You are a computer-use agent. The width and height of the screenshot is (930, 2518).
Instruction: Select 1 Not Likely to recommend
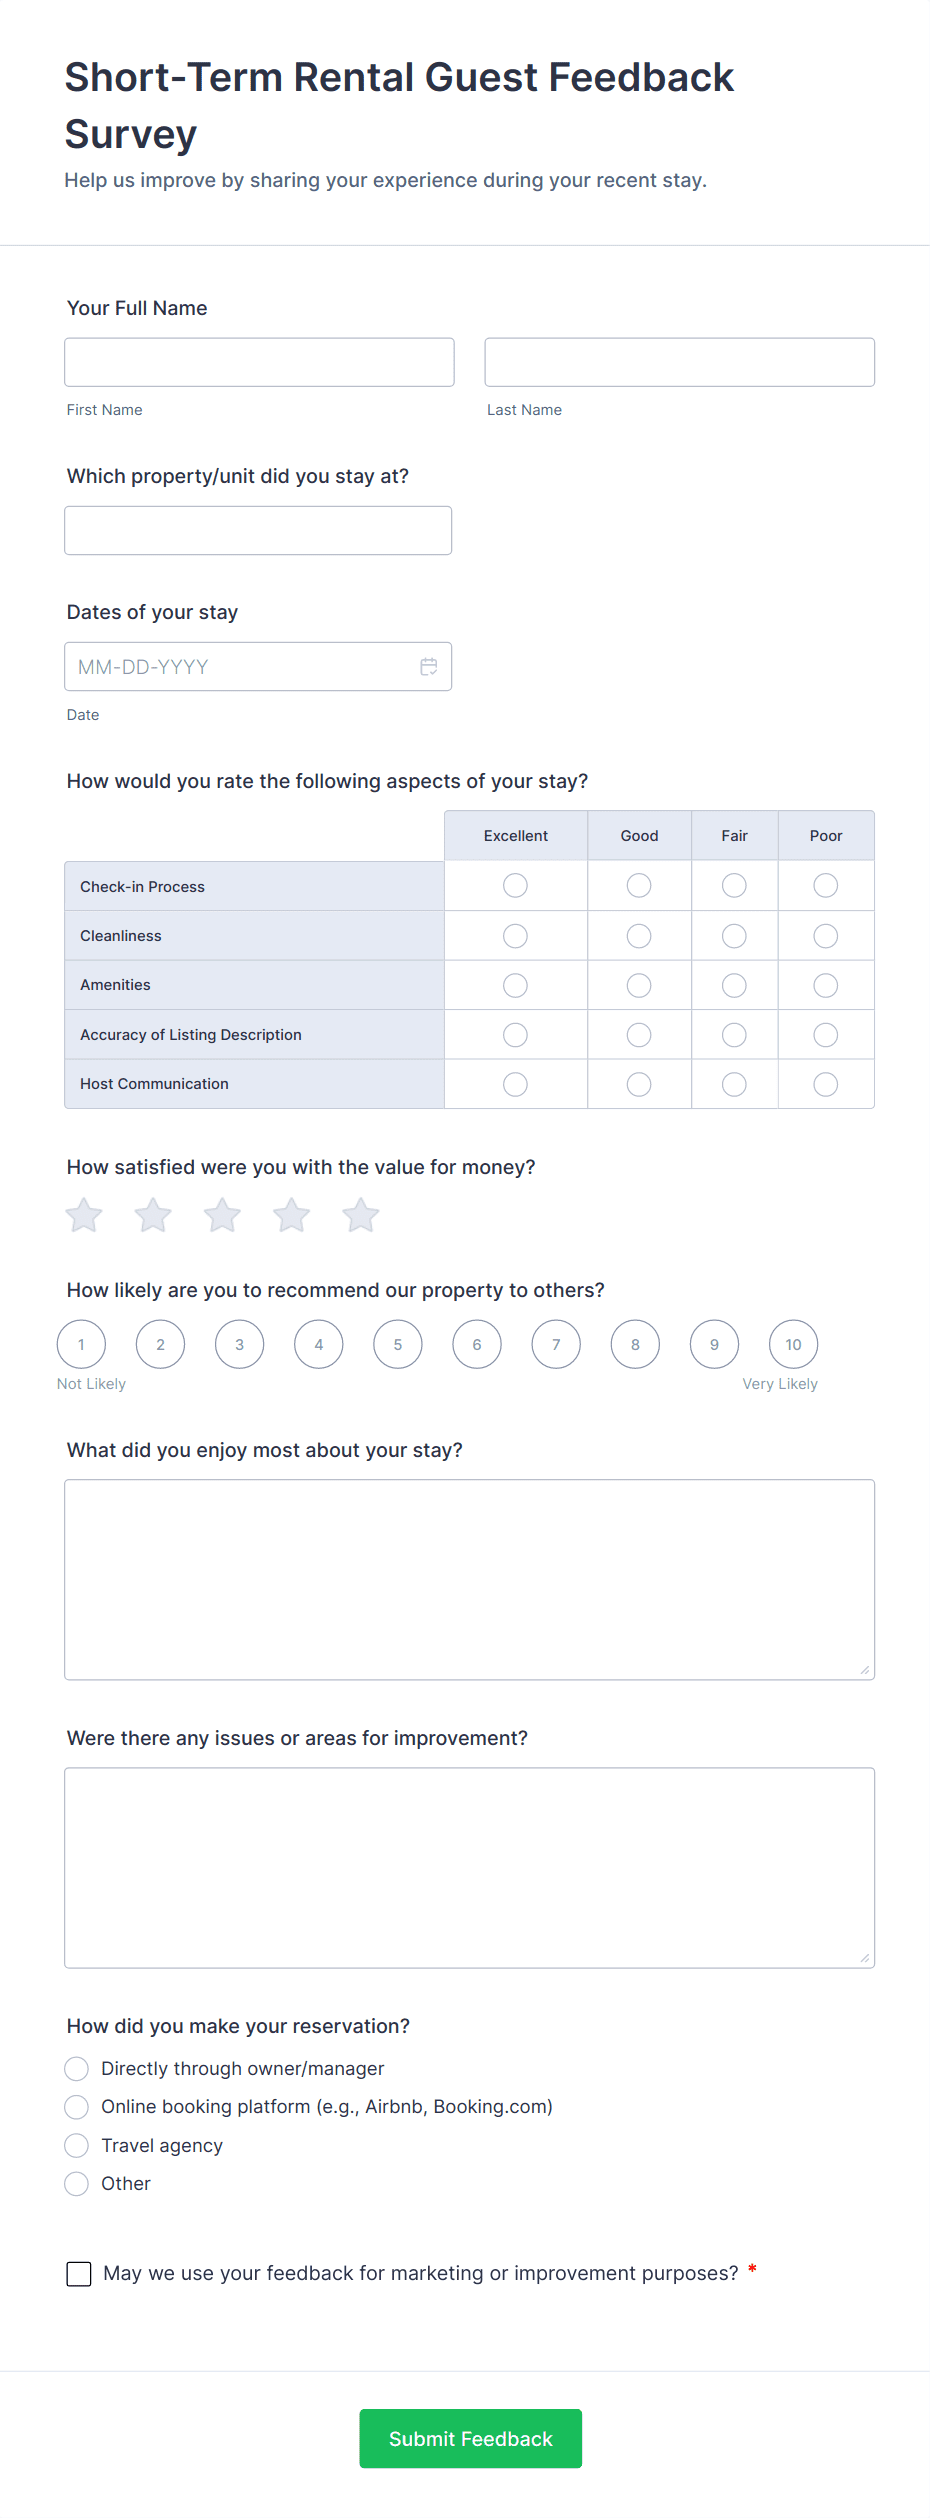(x=81, y=1344)
